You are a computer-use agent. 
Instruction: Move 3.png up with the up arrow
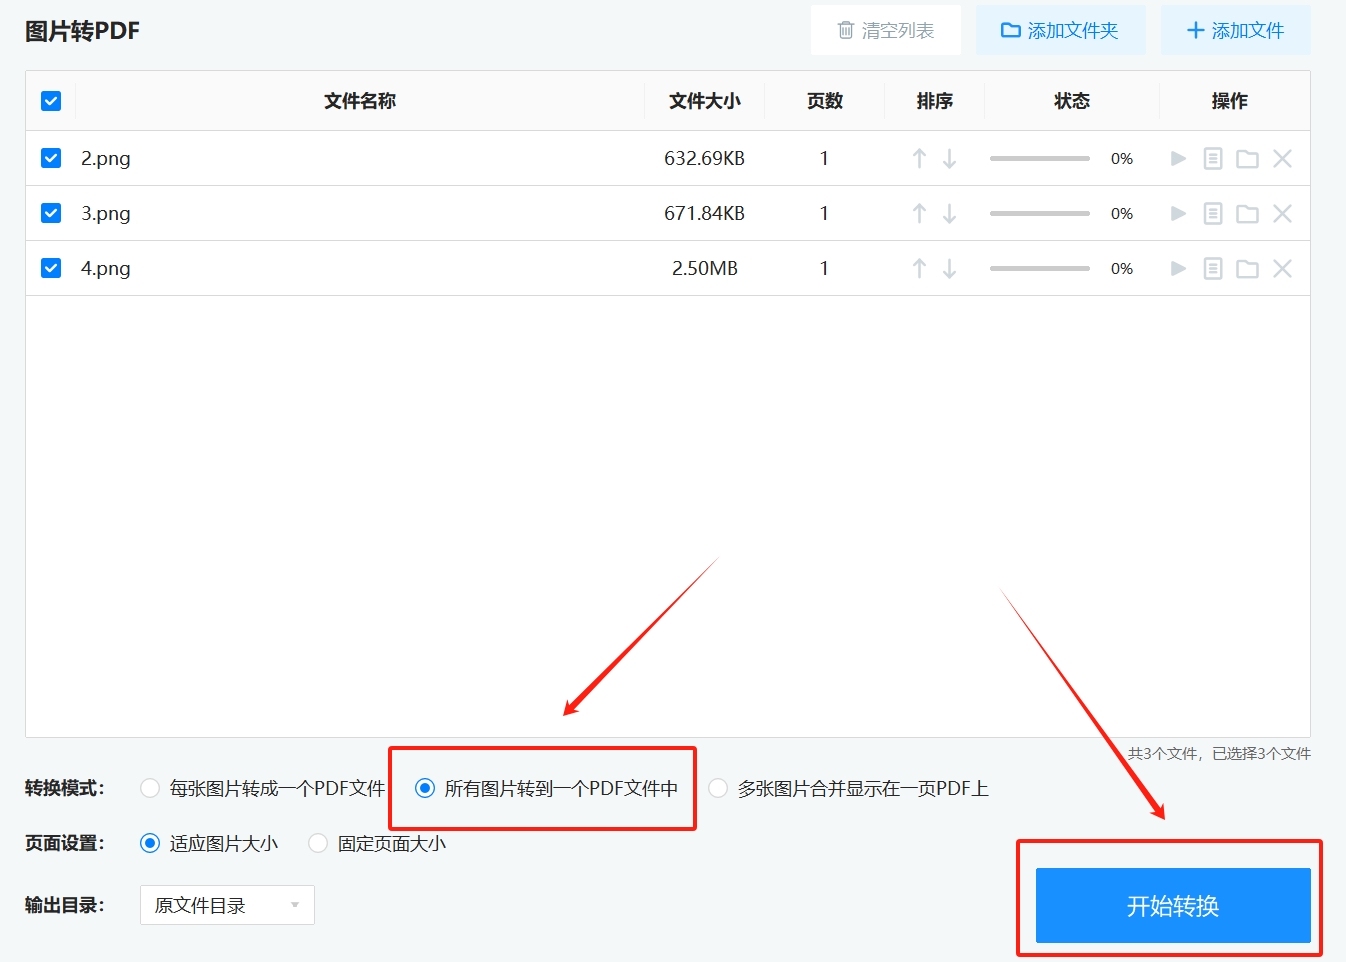tap(918, 213)
